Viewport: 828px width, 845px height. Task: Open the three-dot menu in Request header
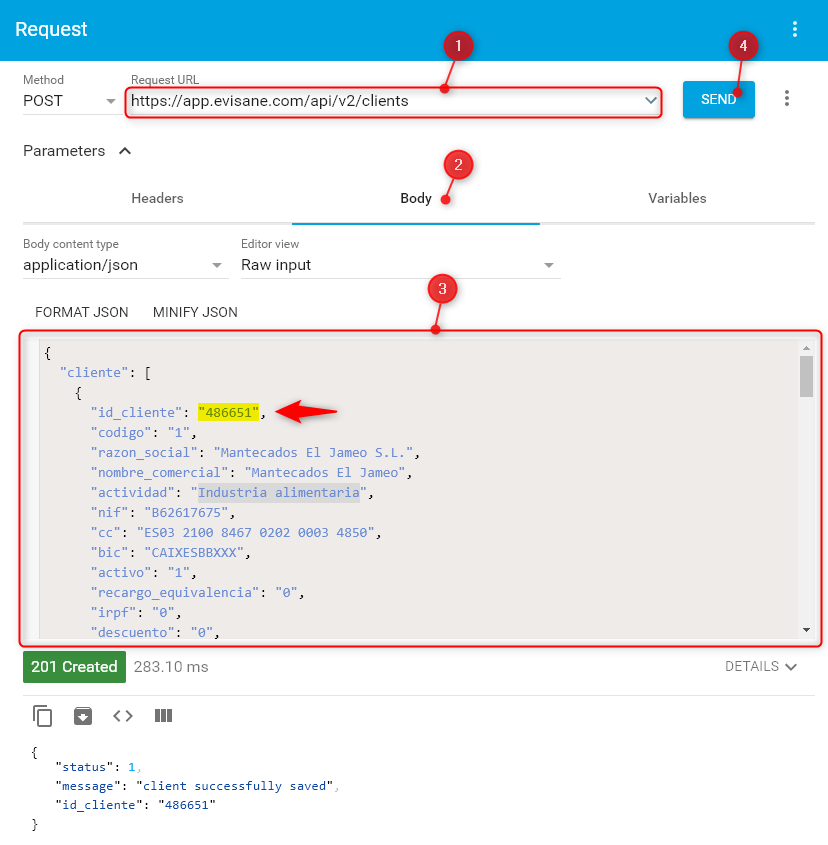point(795,29)
